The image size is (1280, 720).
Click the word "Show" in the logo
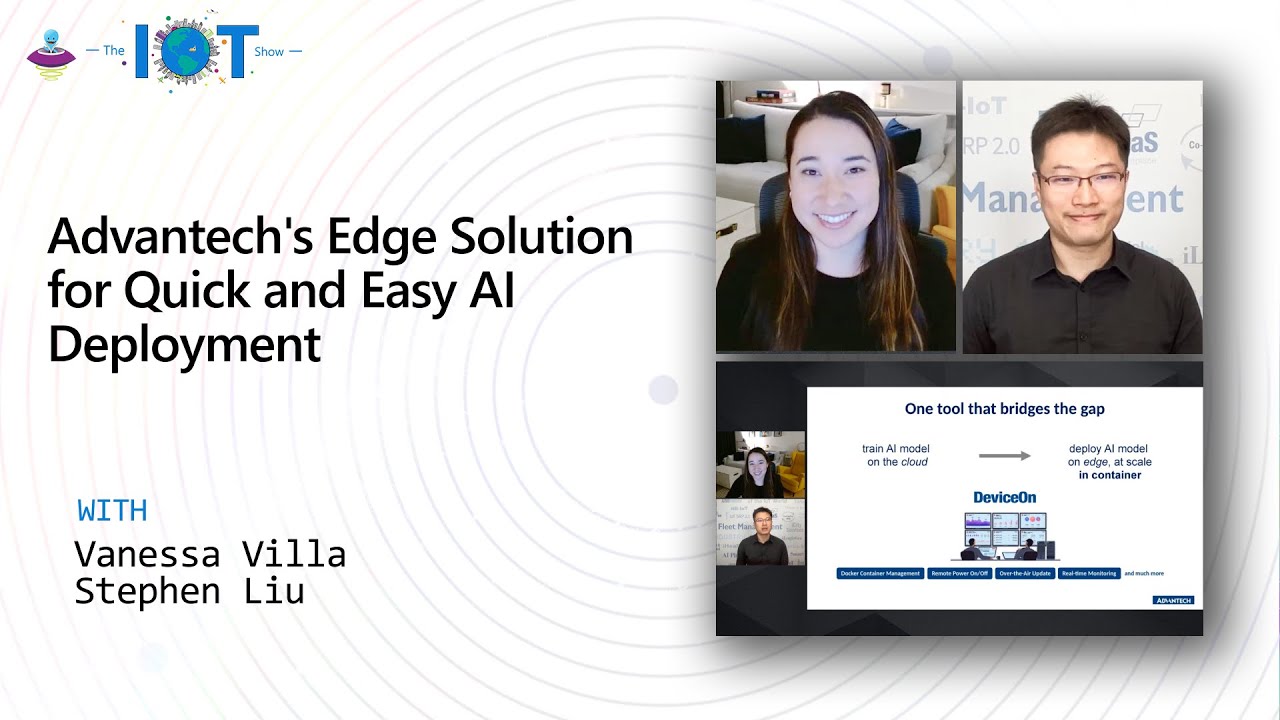click(x=269, y=51)
